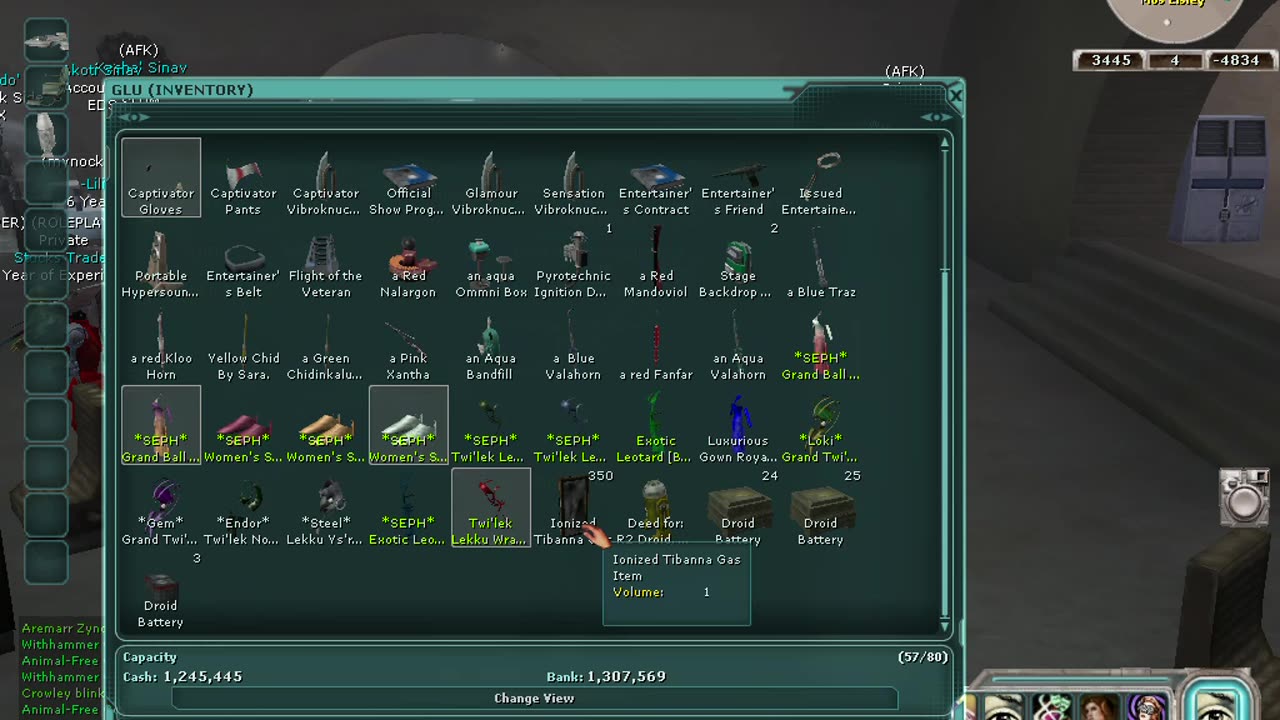Select the Captivator Pants item
Screen dimensions: 1280x720
(243, 178)
